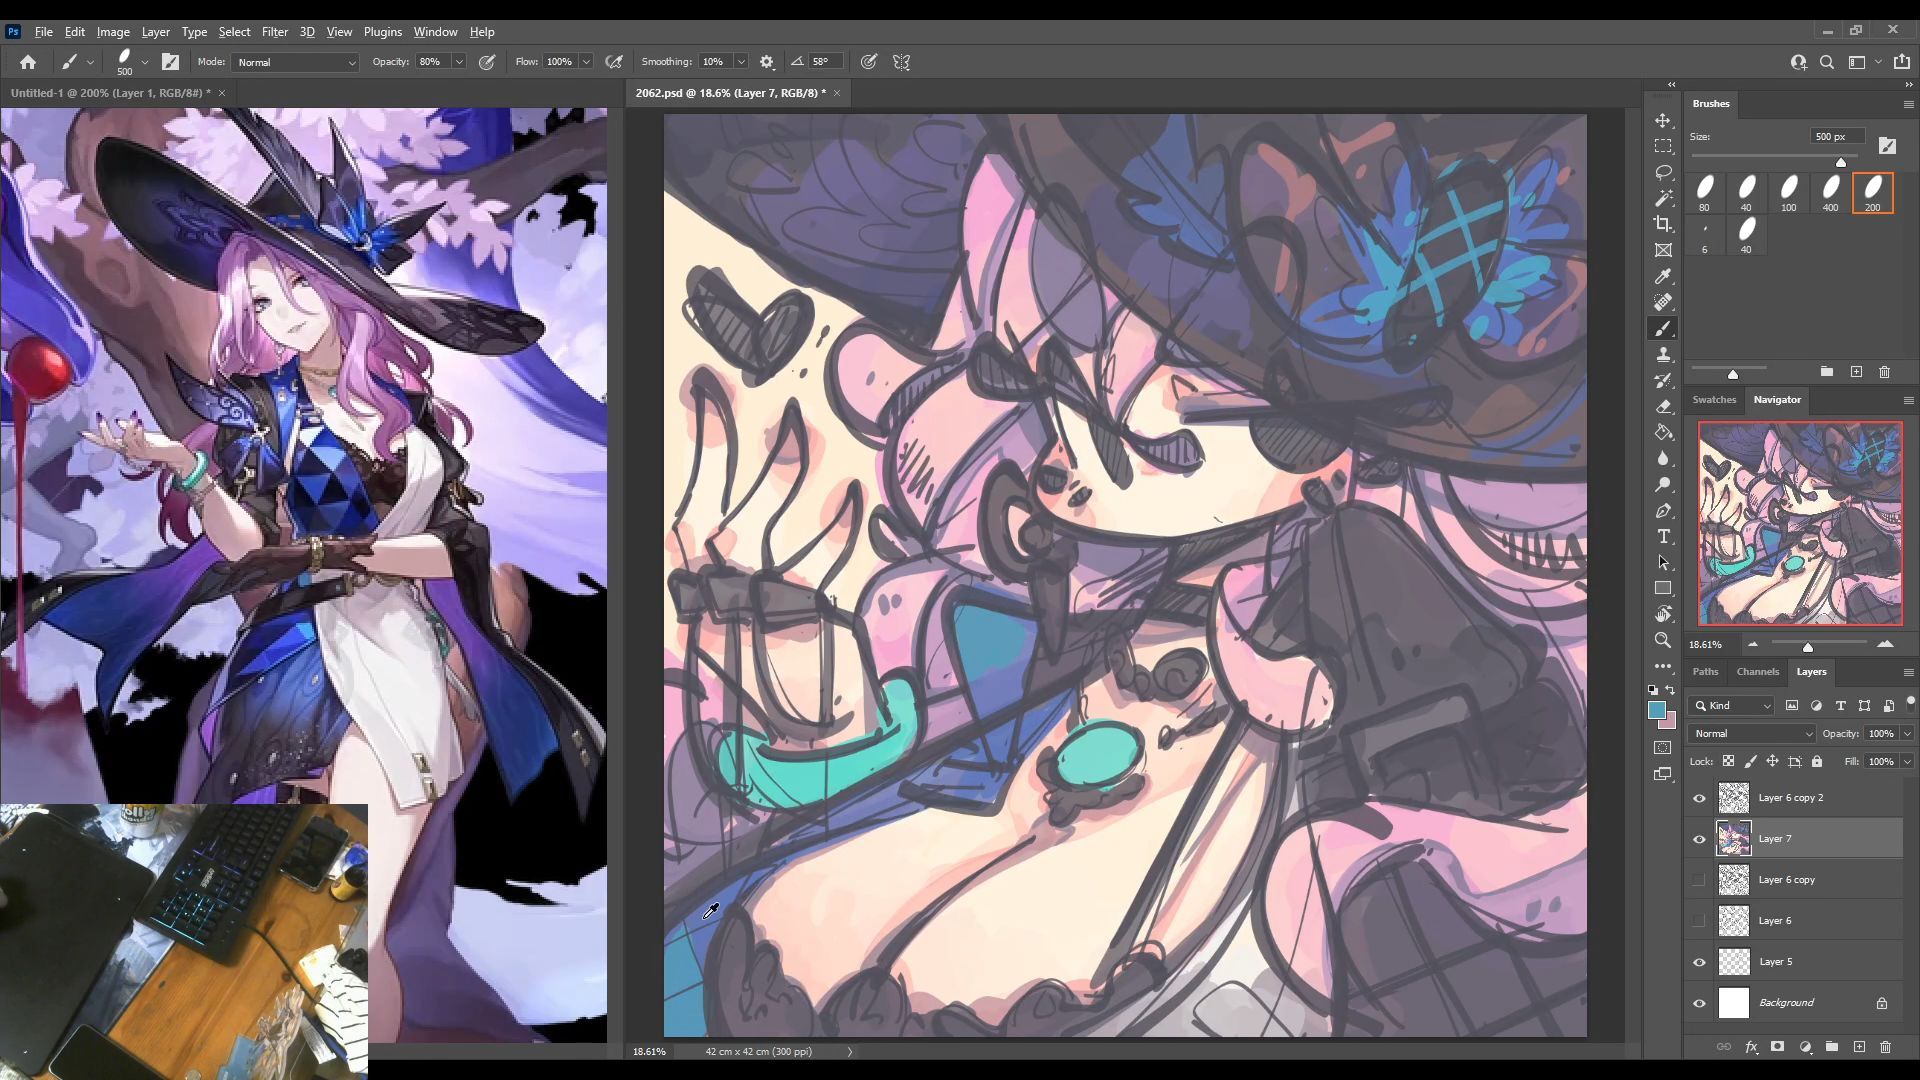Viewport: 1920px width, 1080px height.
Task: Select the History Brush tool
Action: pos(1663,381)
